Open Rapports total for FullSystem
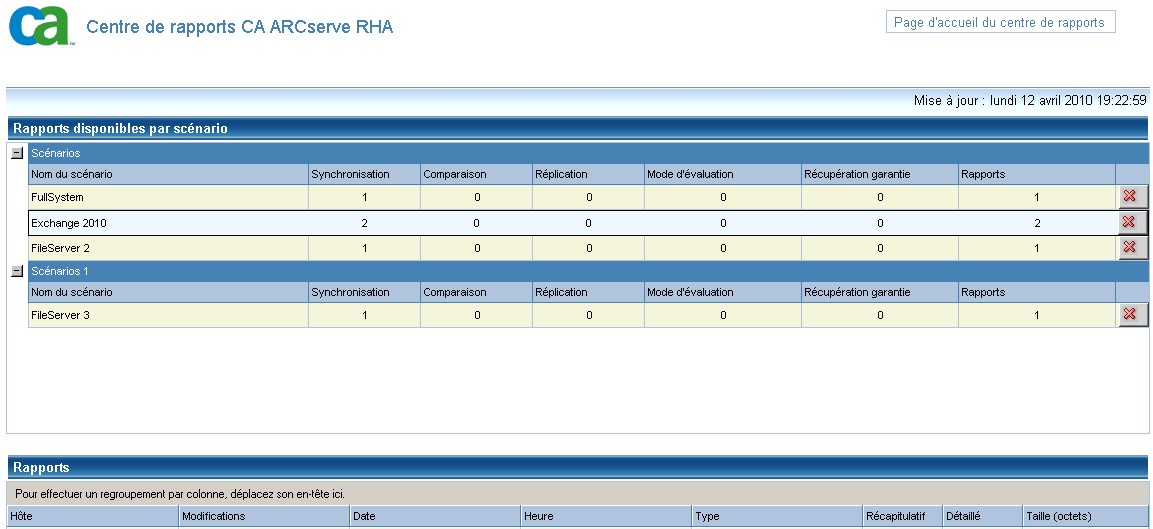Screen dimensions: 1153x529 (1037, 197)
